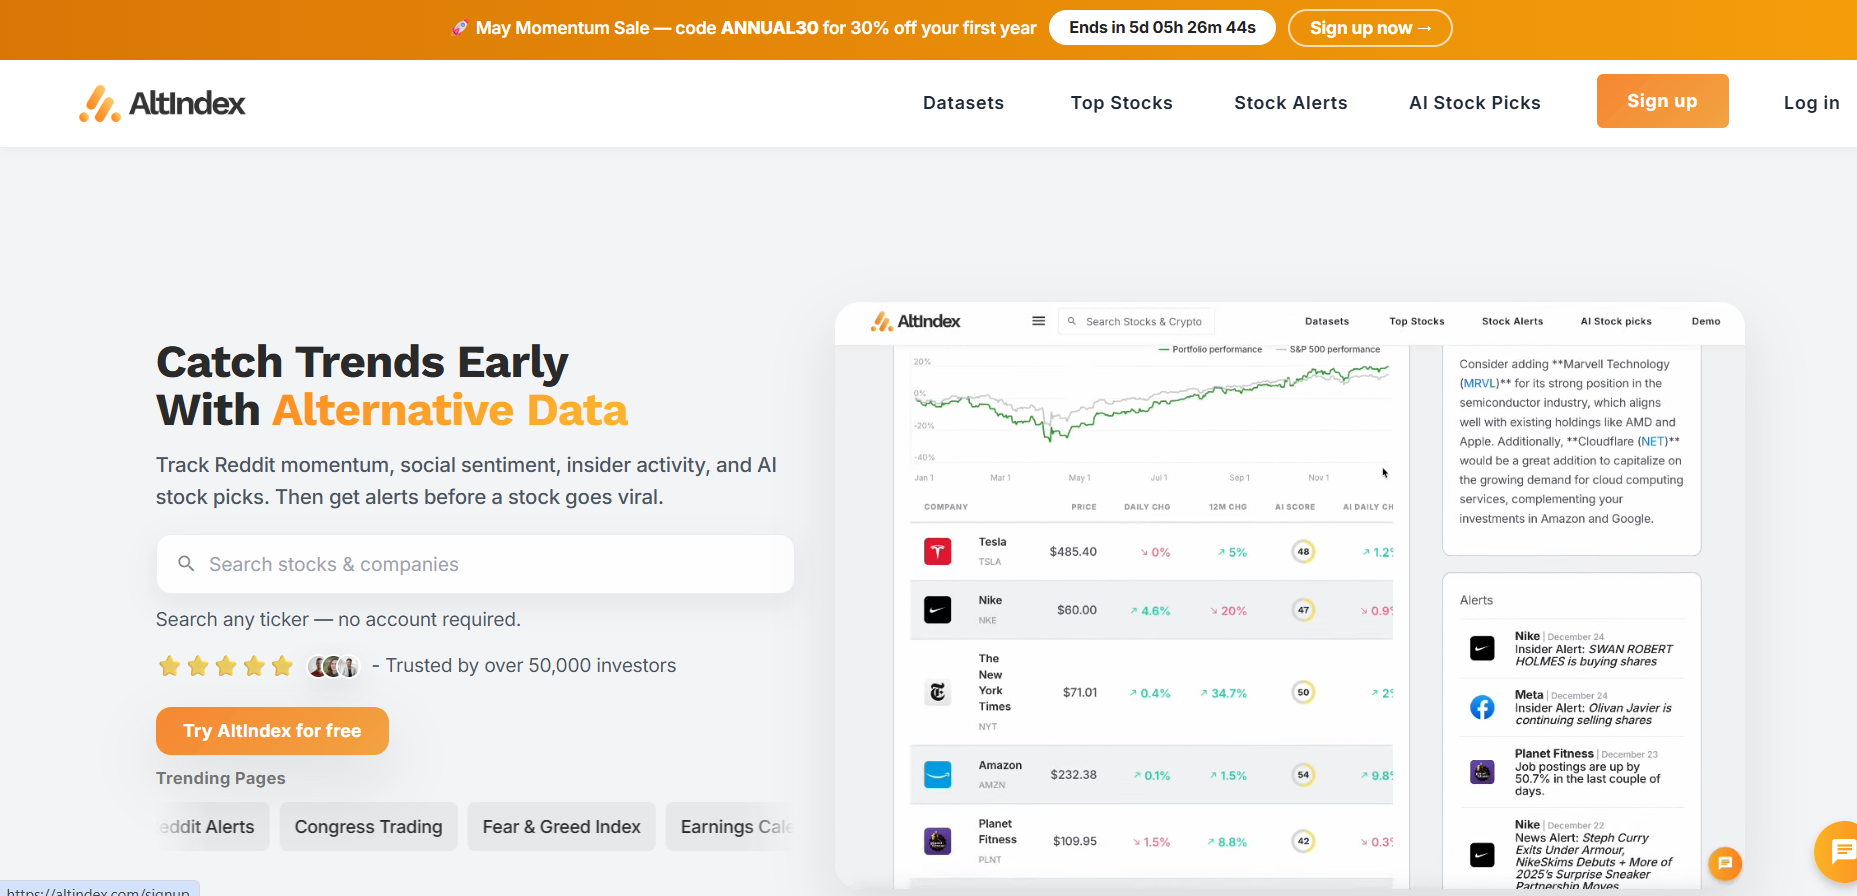Click Nike logo beside Steph Curry alert
The height and width of the screenshot is (896, 1857).
1482,855
